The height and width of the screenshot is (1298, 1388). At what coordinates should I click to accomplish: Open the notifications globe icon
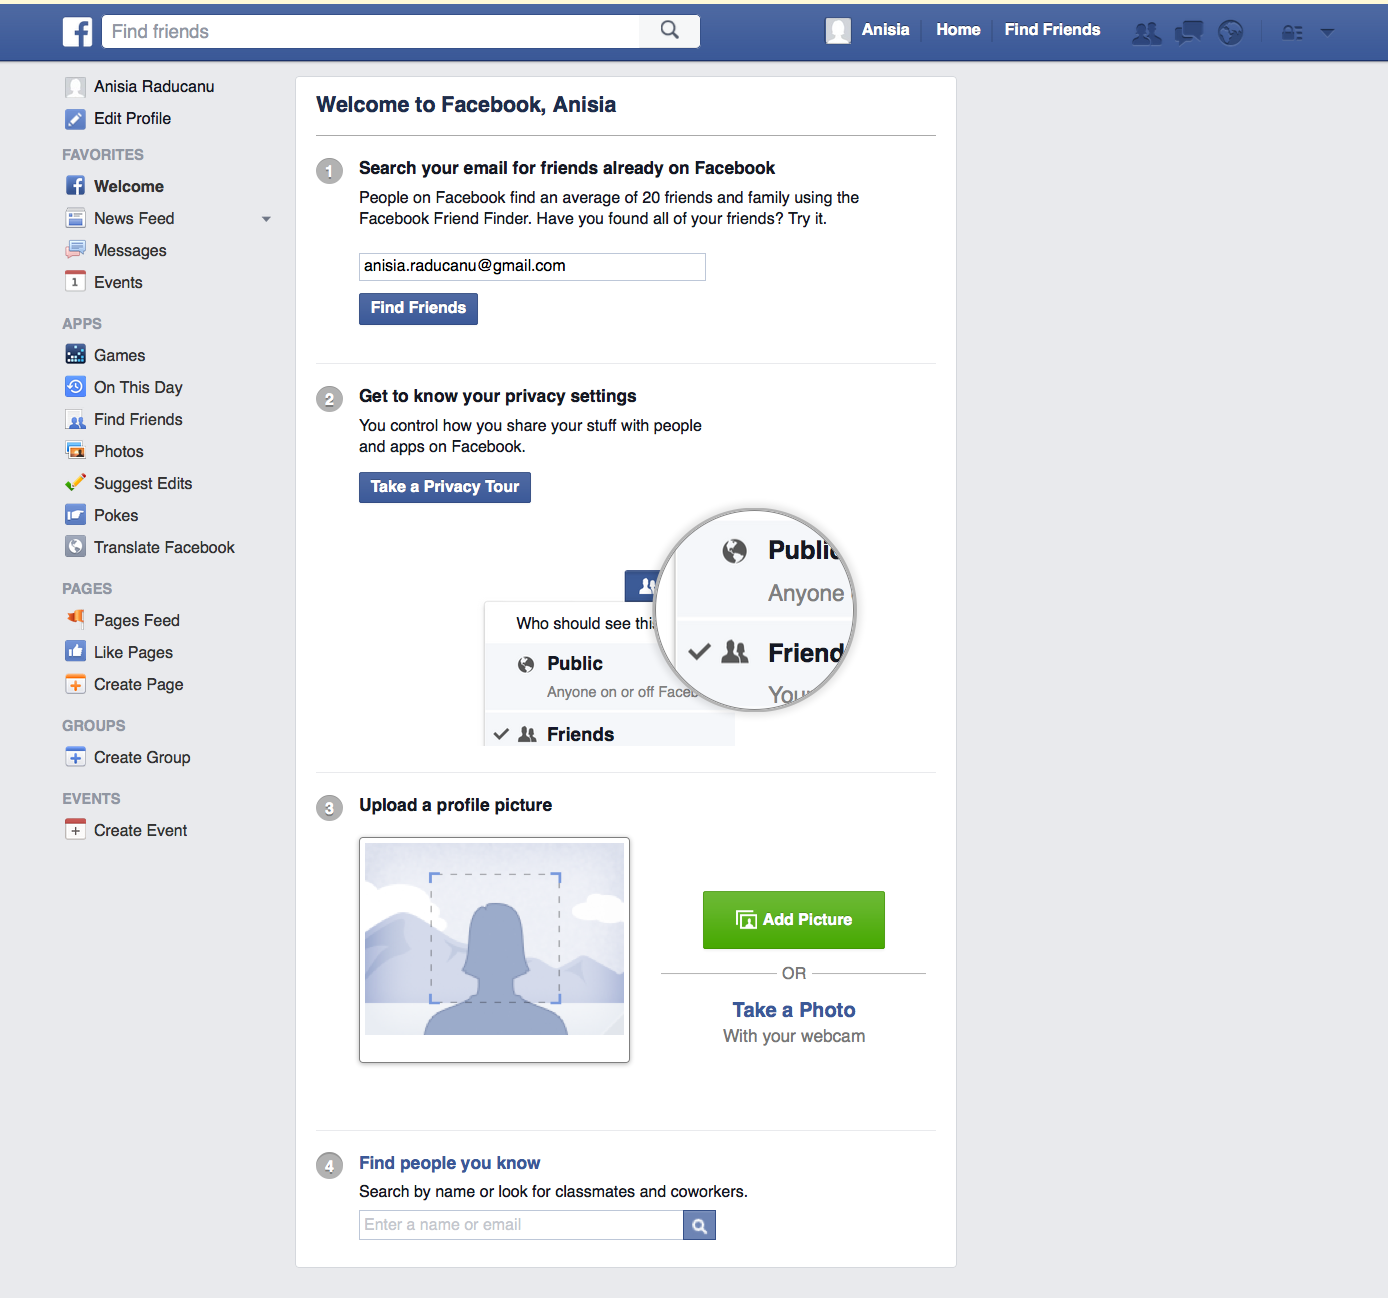pos(1230,33)
